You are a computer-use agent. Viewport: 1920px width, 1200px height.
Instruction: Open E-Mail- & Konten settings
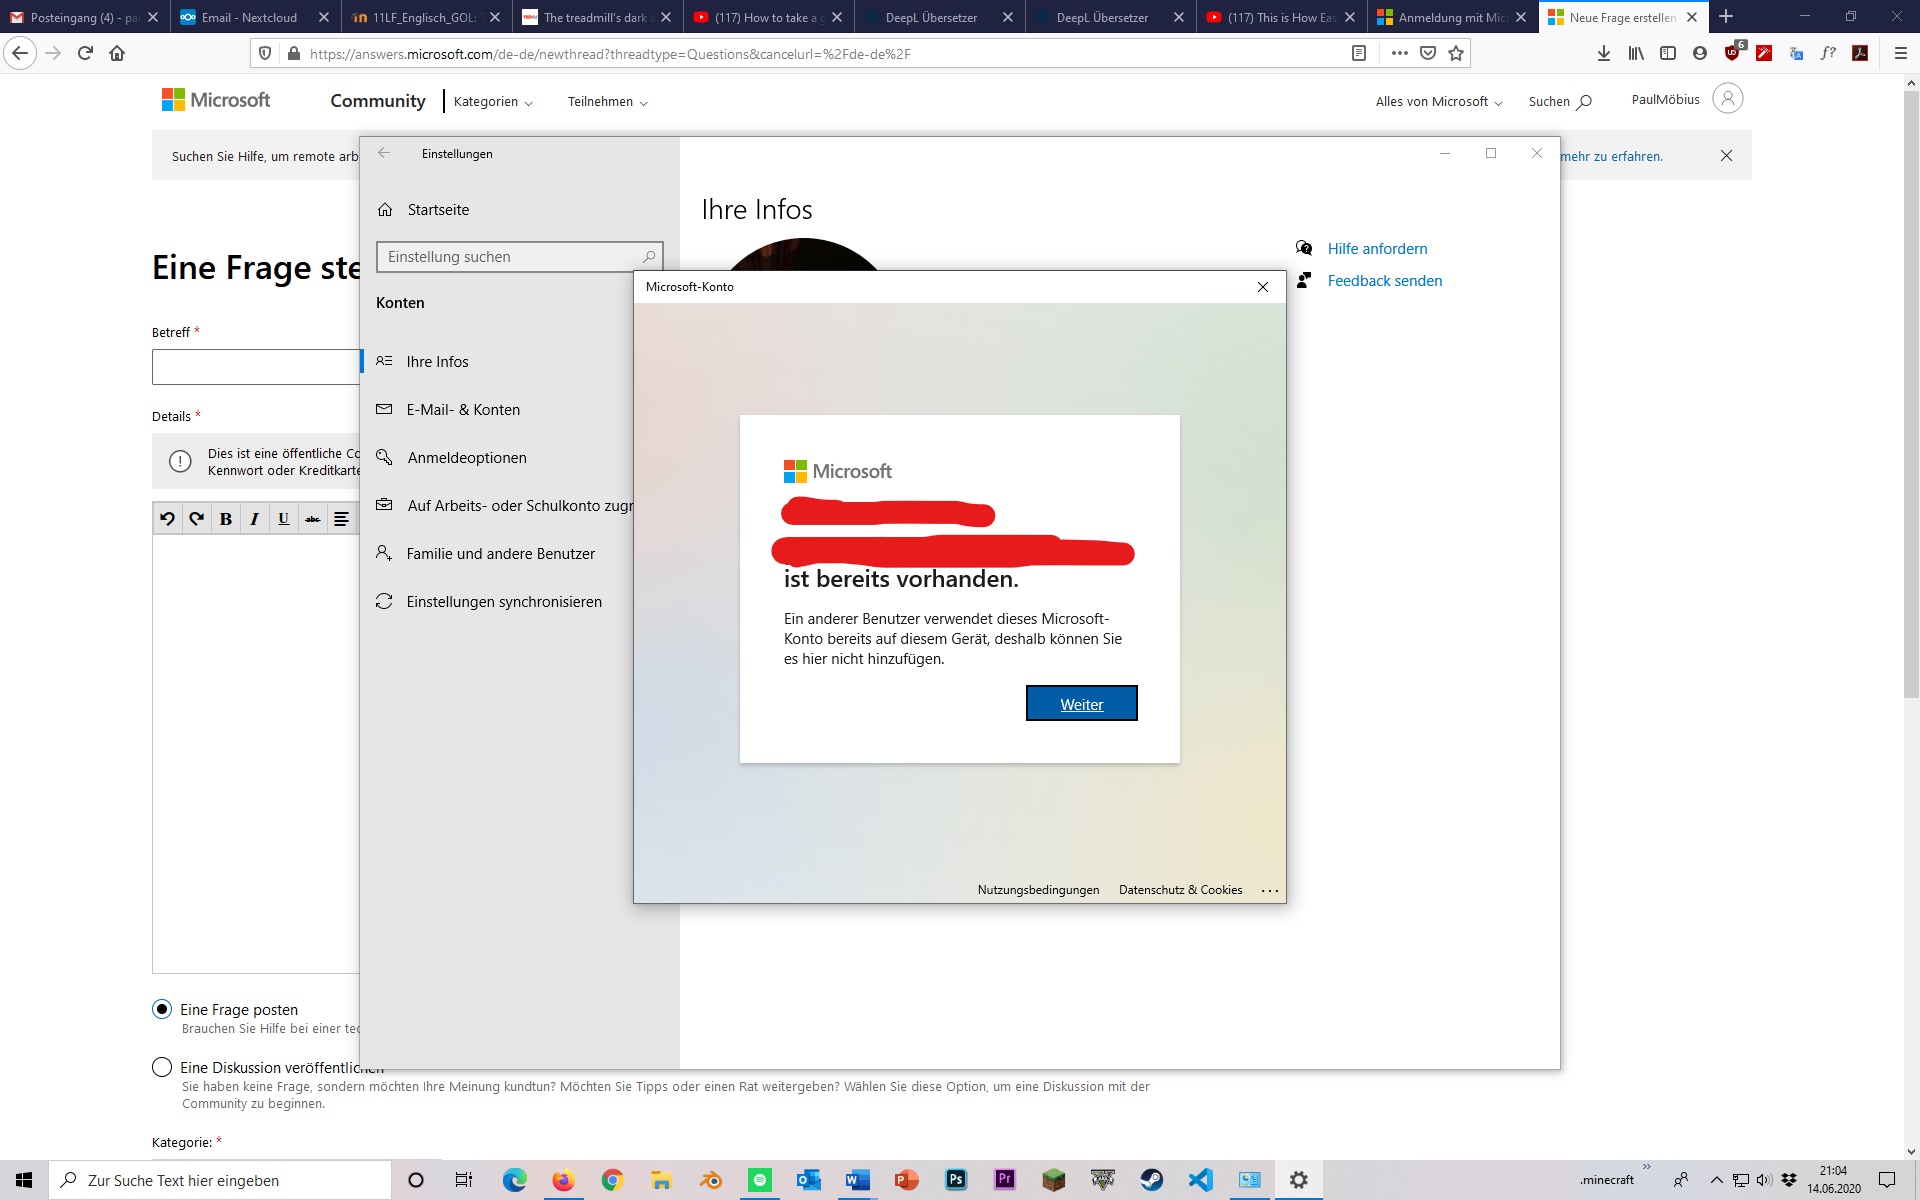(463, 410)
